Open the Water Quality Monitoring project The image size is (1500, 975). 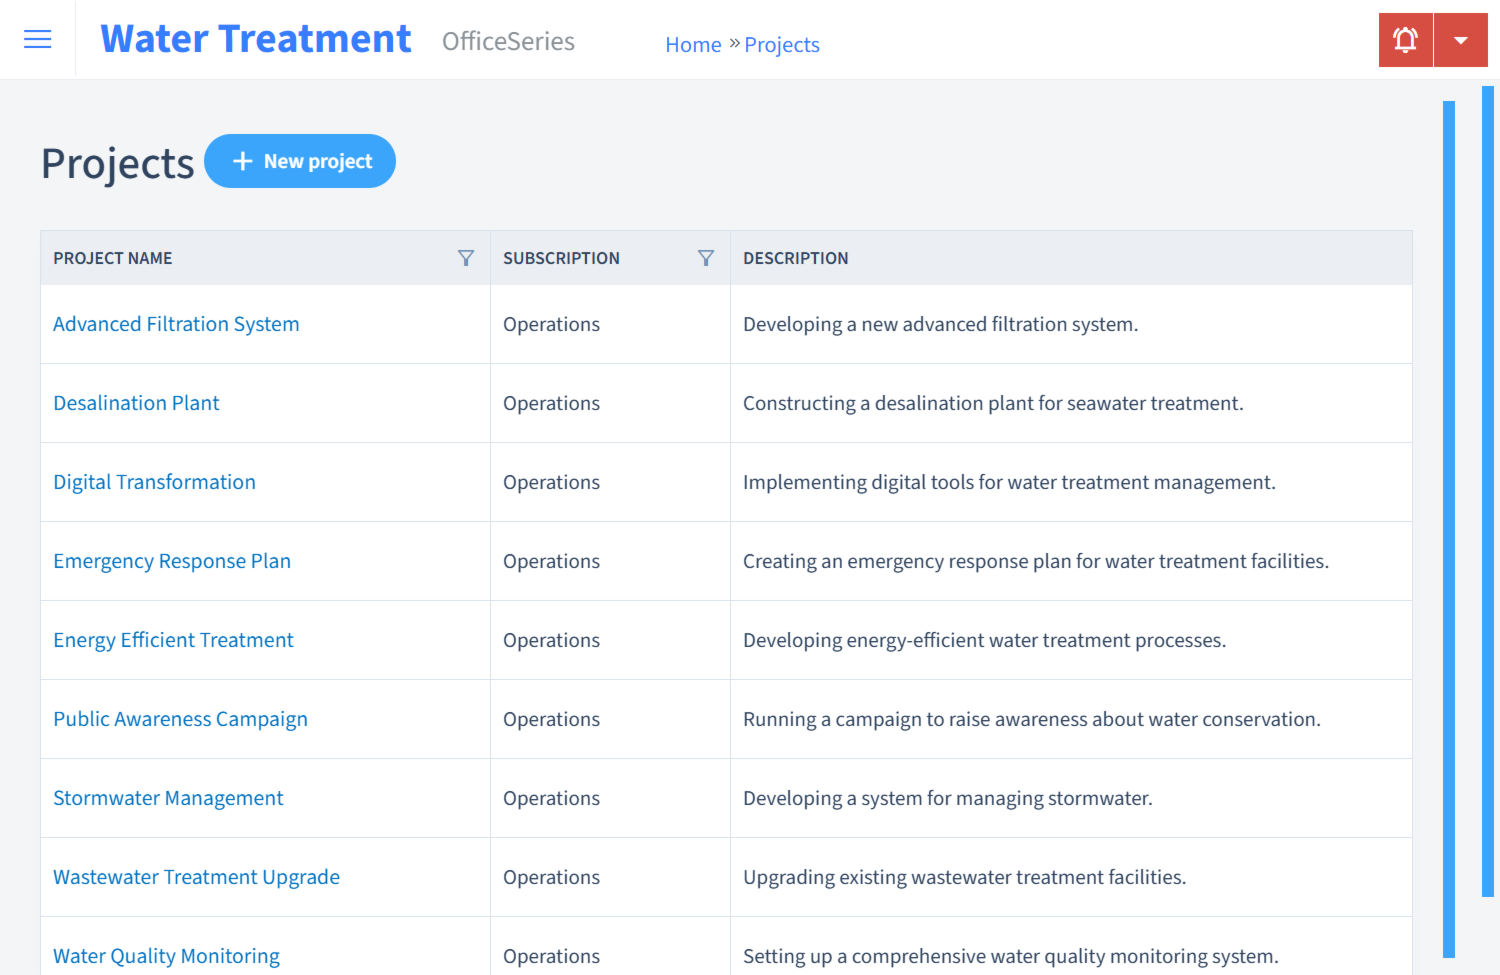click(166, 956)
